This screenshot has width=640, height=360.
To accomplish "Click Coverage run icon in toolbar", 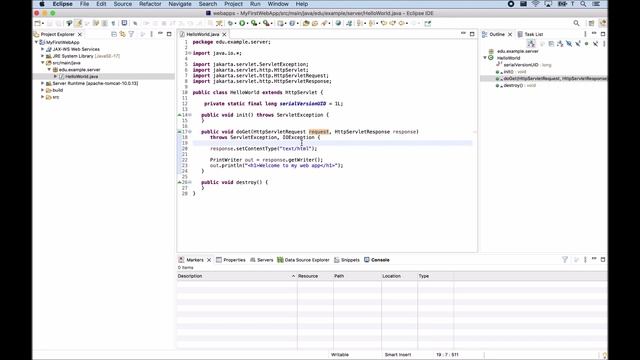I will pos(254,23).
